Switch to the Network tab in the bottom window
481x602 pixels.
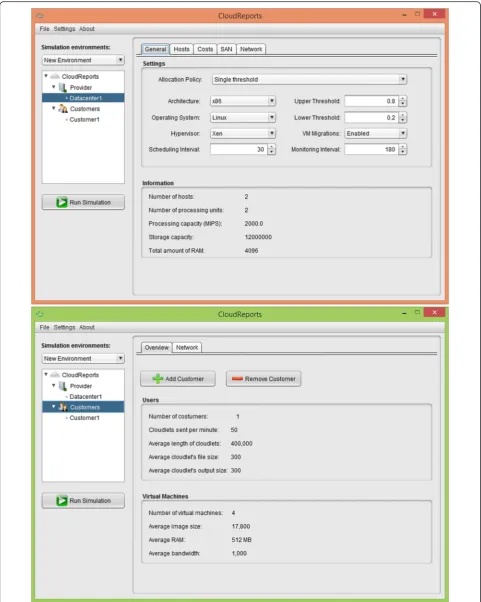click(187, 347)
